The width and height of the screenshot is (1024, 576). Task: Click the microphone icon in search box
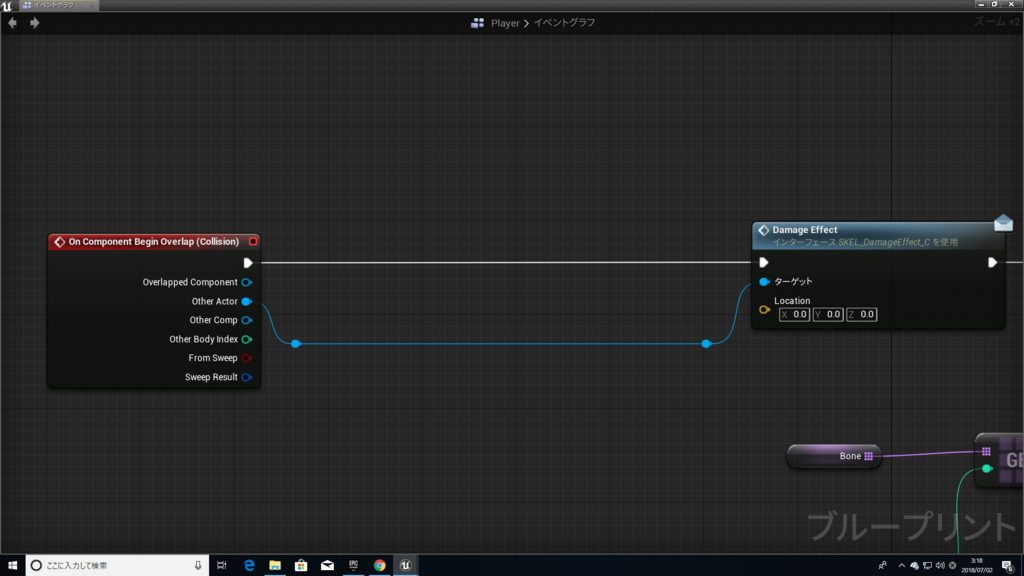click(198, 566)
